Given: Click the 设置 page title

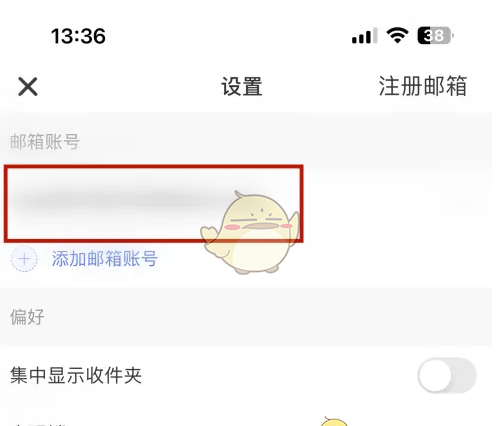Looking at the screenshot, I should [x=242, y=87].
